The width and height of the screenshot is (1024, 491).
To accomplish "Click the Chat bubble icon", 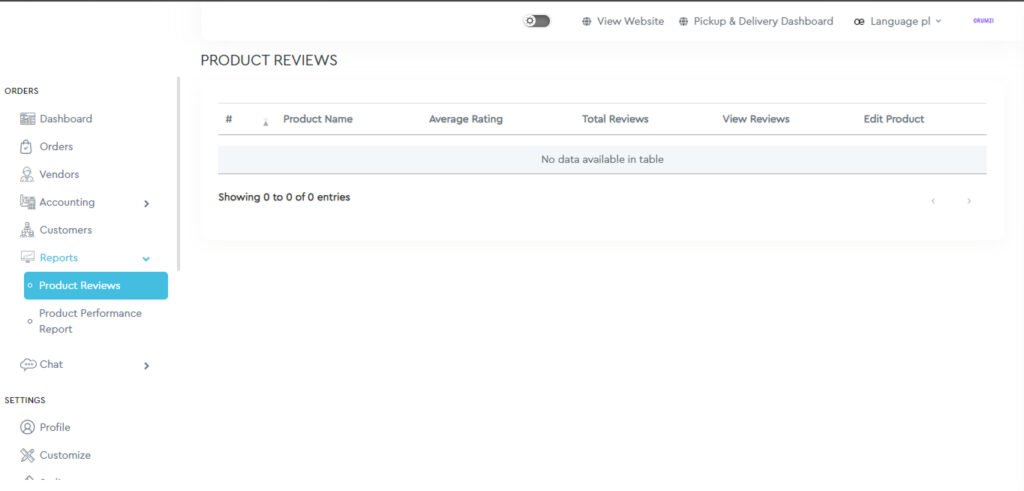I will tap(27, 365).
